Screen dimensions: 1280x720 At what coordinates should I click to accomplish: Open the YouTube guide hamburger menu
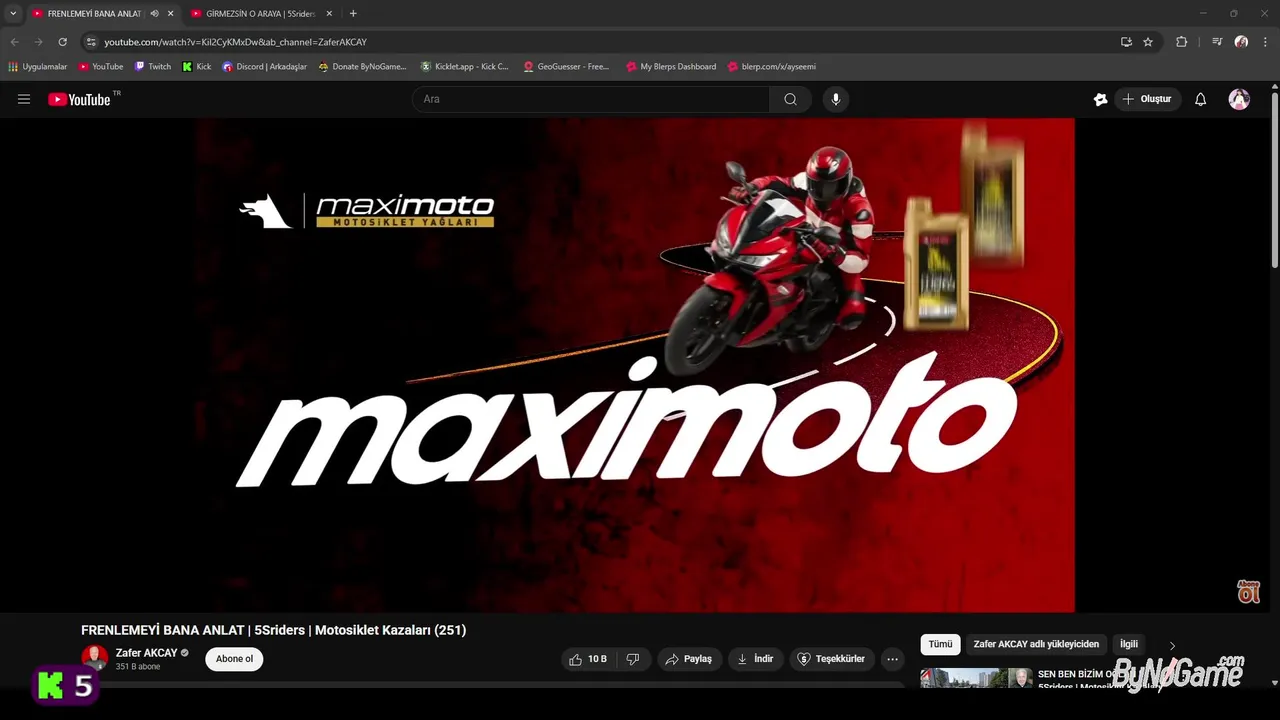pos(24,99)
